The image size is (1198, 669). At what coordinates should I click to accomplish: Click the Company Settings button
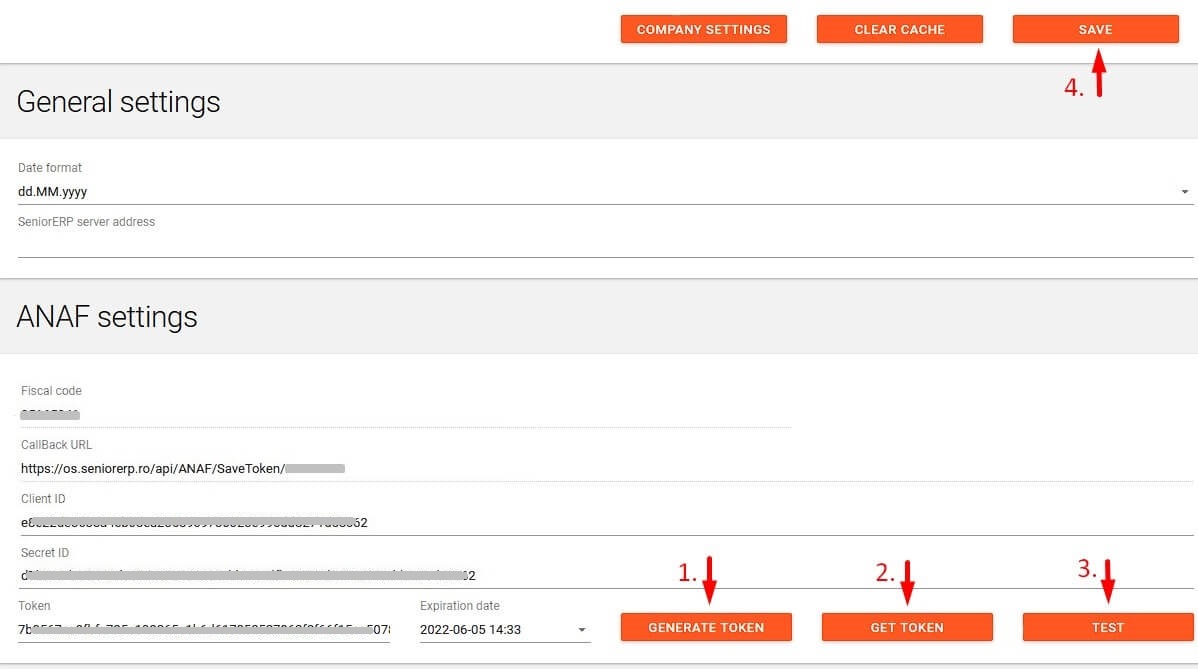click(x=704, y=29)
